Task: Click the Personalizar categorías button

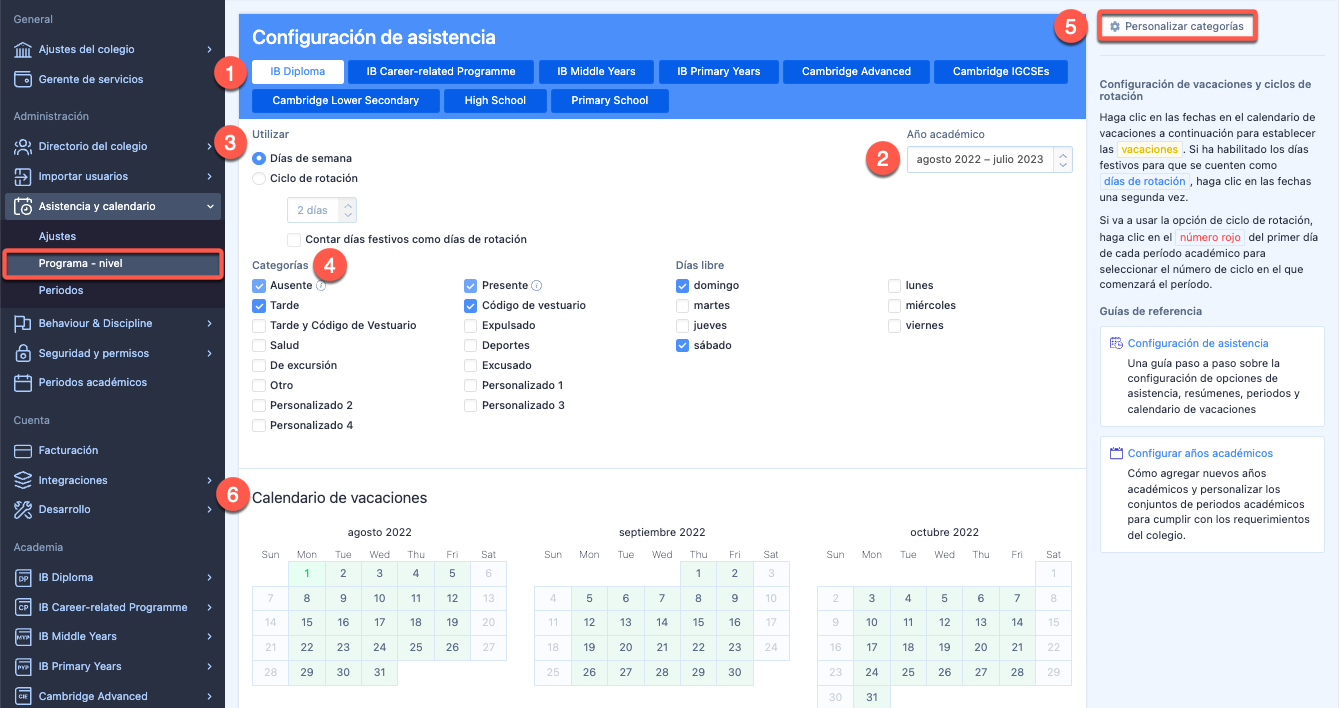Action: pyautogui.click(x=1177, y=26)
